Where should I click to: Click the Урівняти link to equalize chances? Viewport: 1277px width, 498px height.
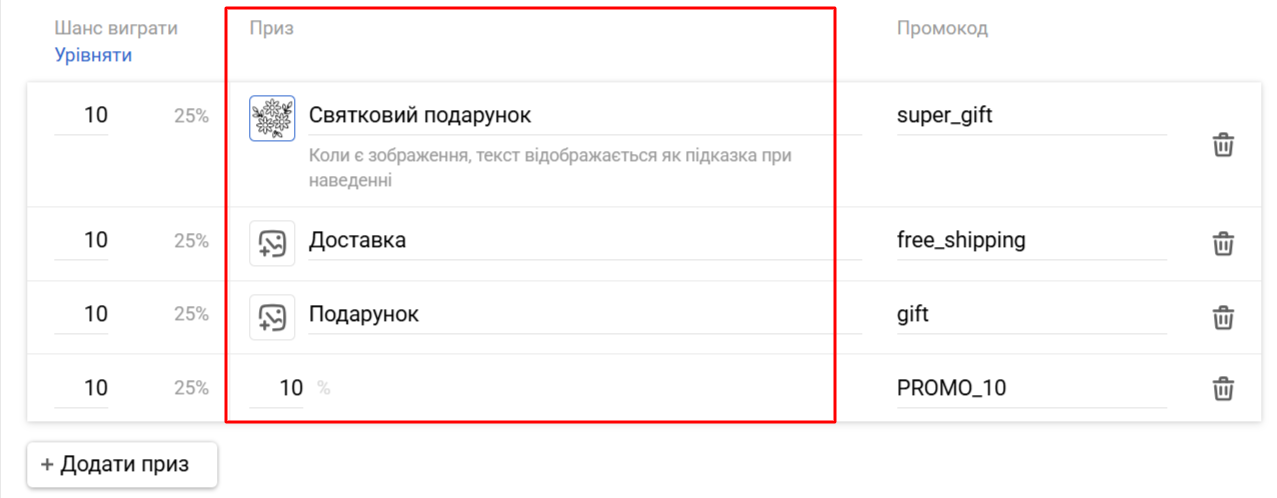point(93,55)
